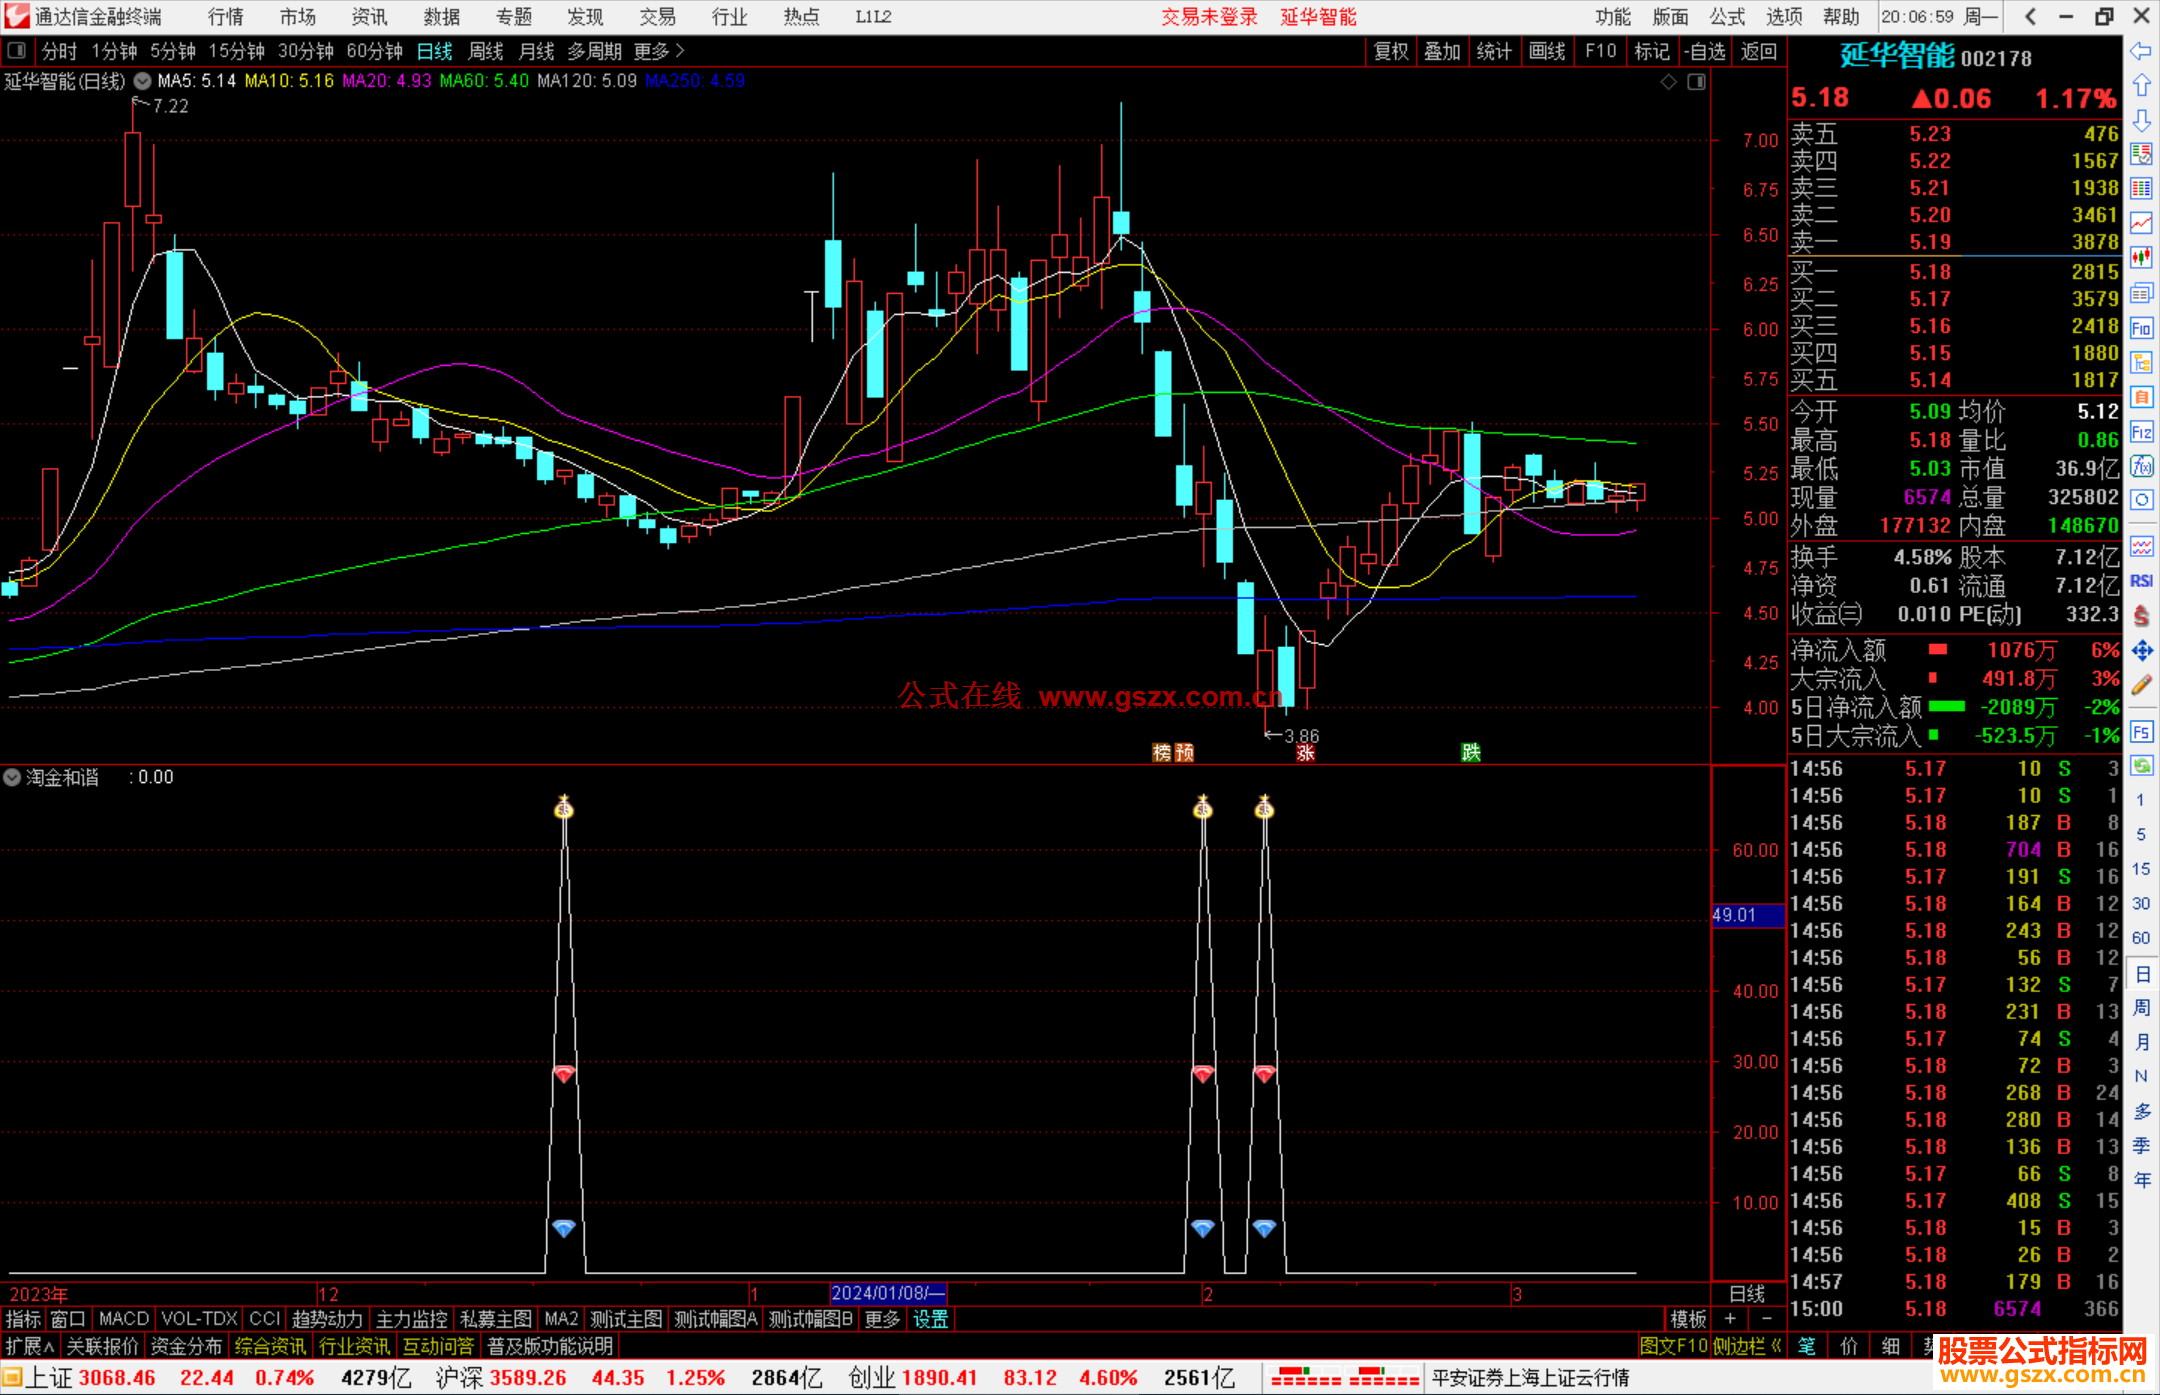This screenshot has height=1395, width=2160.
Task: Click the back arrow icon in right sidebar
Action: pyautogui.click(x=2141, y=51)
